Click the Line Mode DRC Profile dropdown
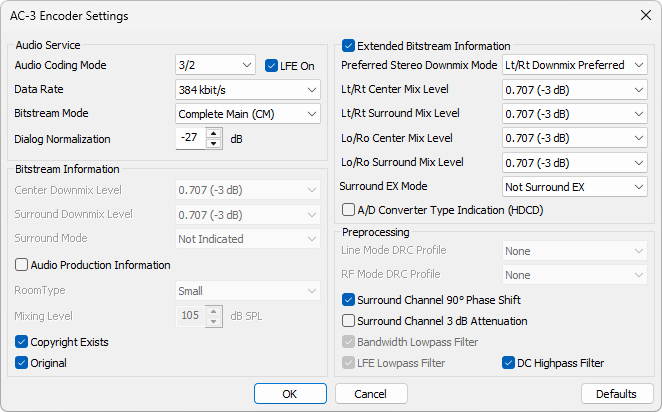The width and height of the screenshot is (662, 412). coord(575,251)
